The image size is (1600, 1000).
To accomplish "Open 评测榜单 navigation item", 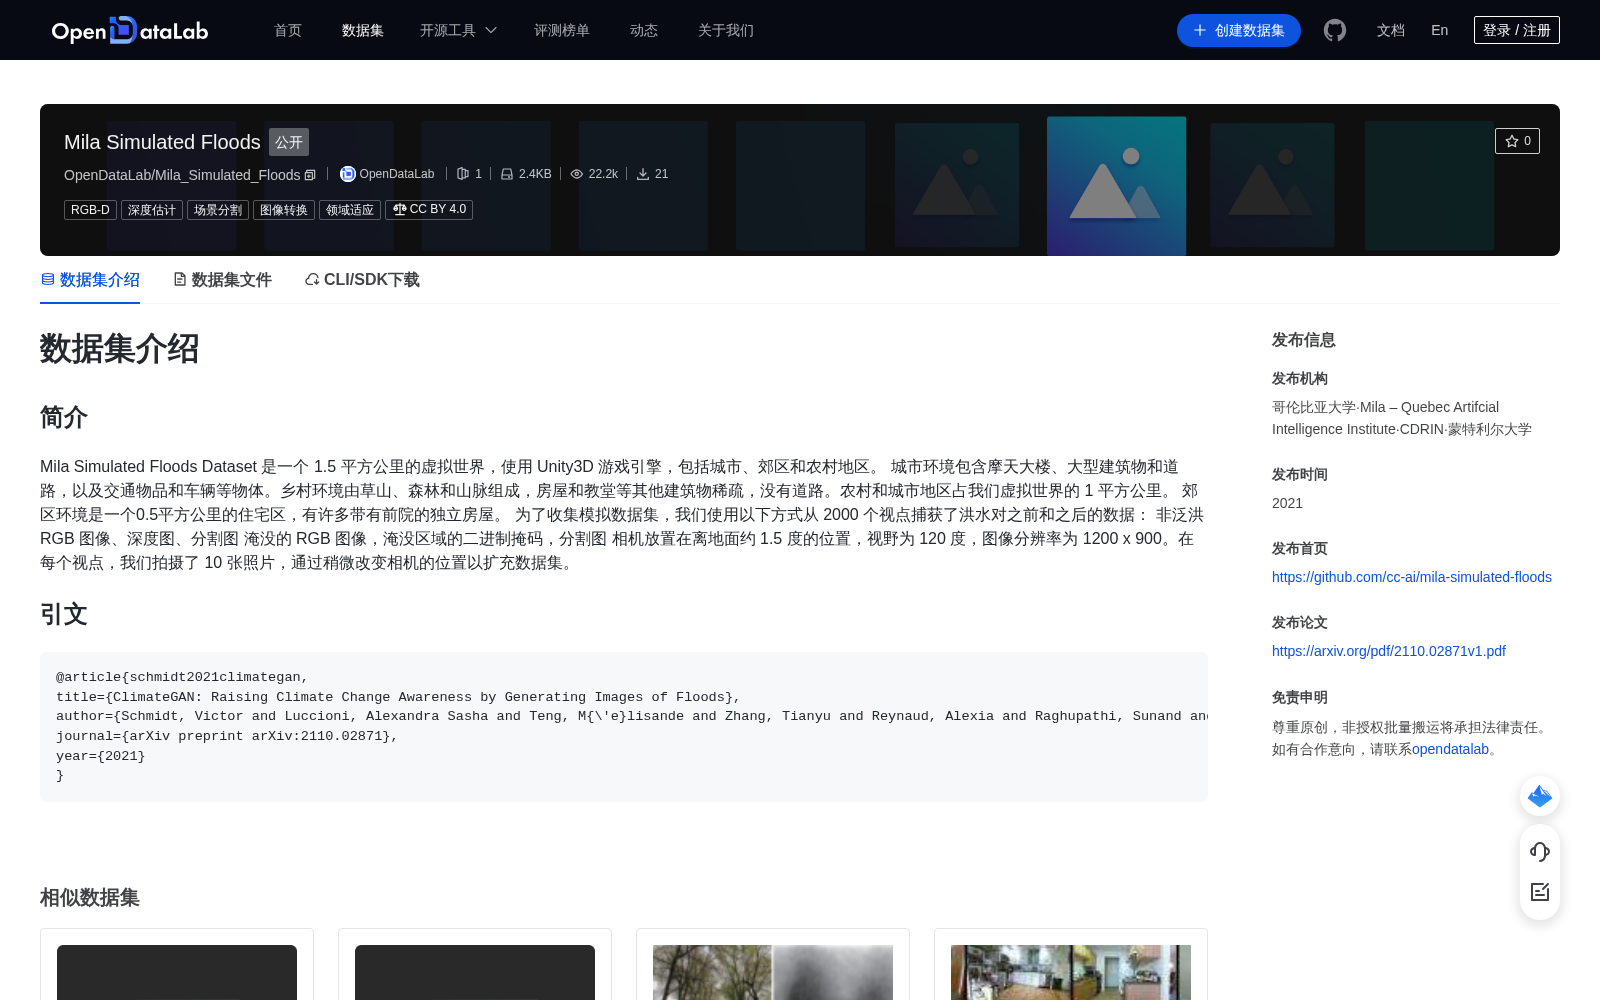I will tap(562, 30).
